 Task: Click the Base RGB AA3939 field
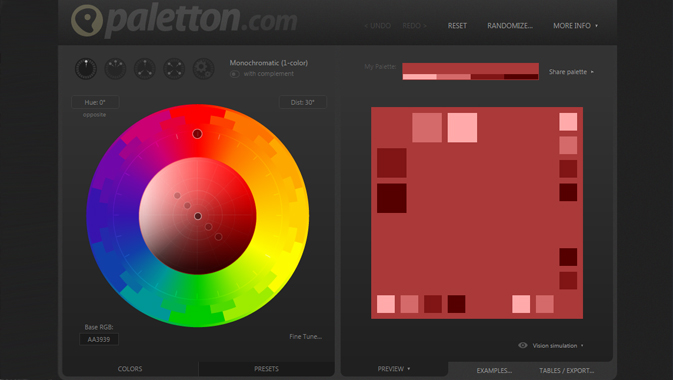(x=99, y=339)
